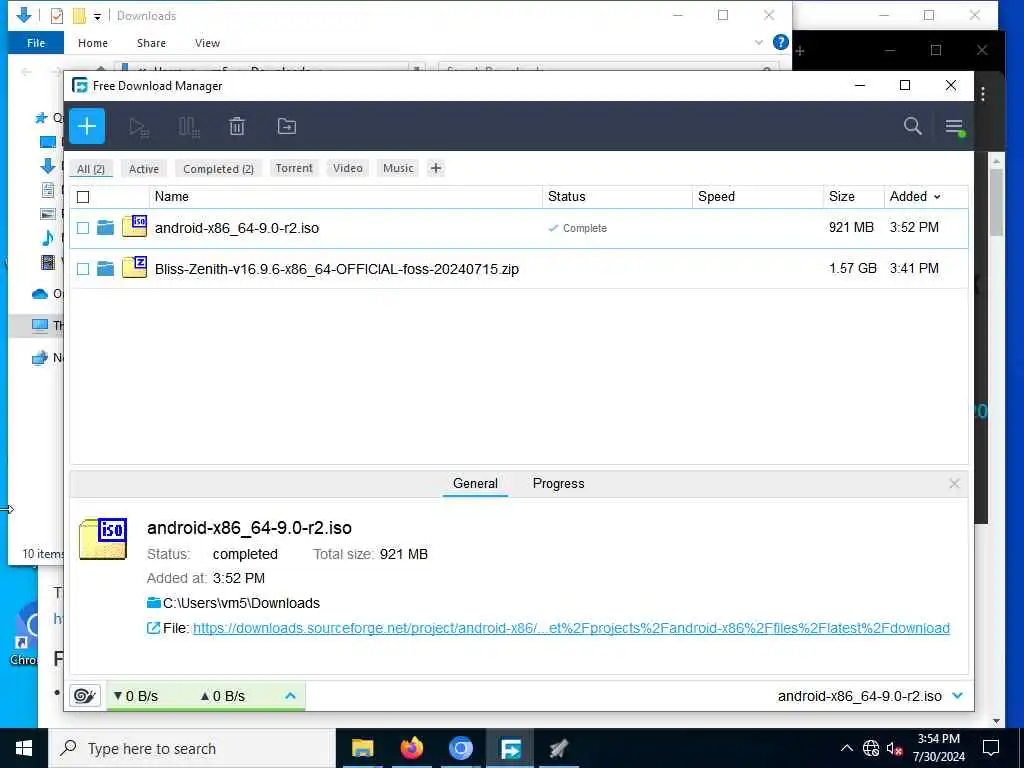Move download to folder icon in toolbar
1024x768 pixels.
(x=287, y=126)
